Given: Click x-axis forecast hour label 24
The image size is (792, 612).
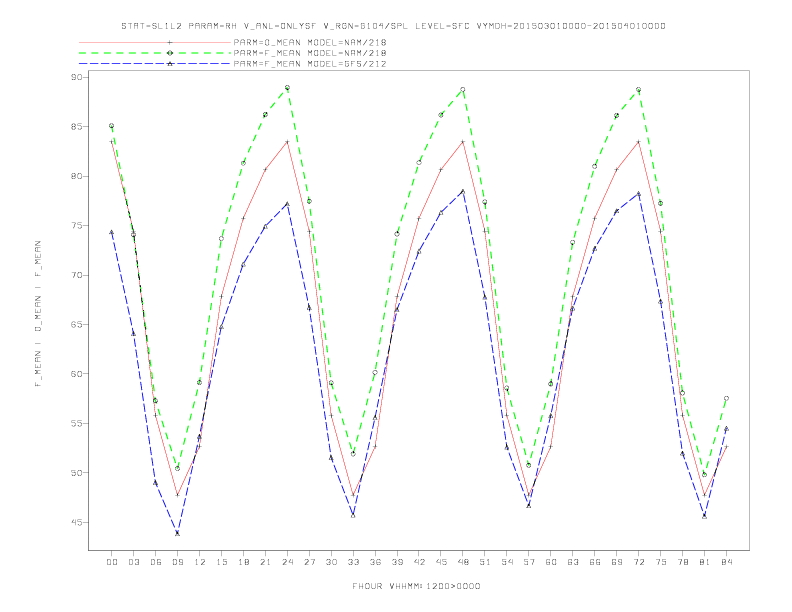Looking at the screenshot, I should coord(287,562).
